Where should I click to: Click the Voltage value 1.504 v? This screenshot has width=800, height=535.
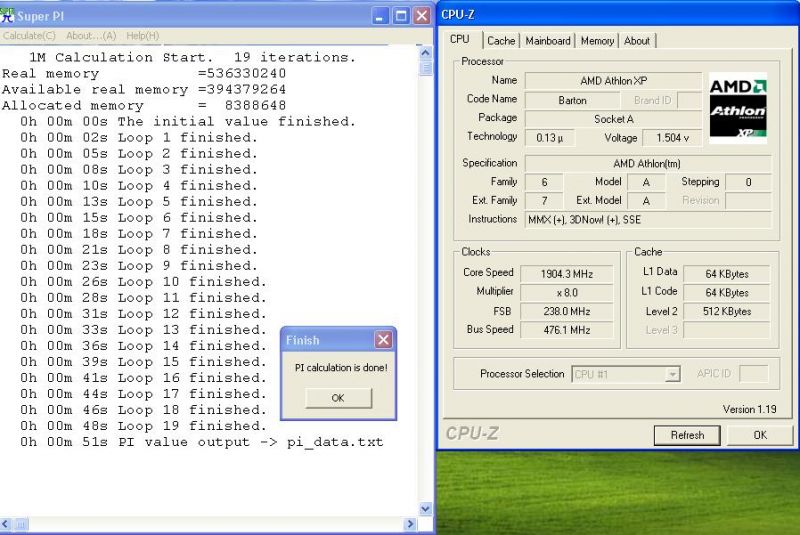[672, 138]
